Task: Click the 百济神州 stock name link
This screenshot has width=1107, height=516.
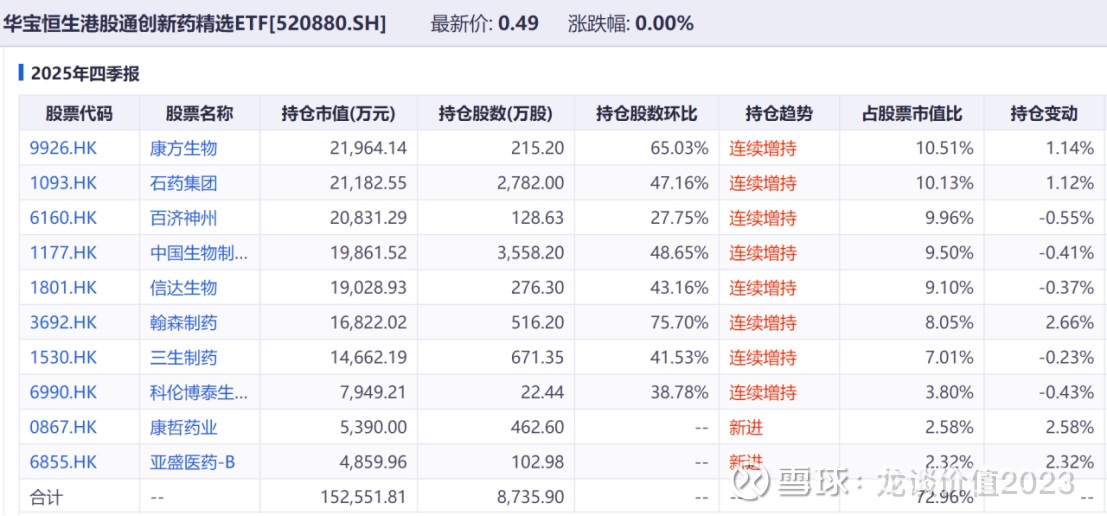Action: point(184,218)
